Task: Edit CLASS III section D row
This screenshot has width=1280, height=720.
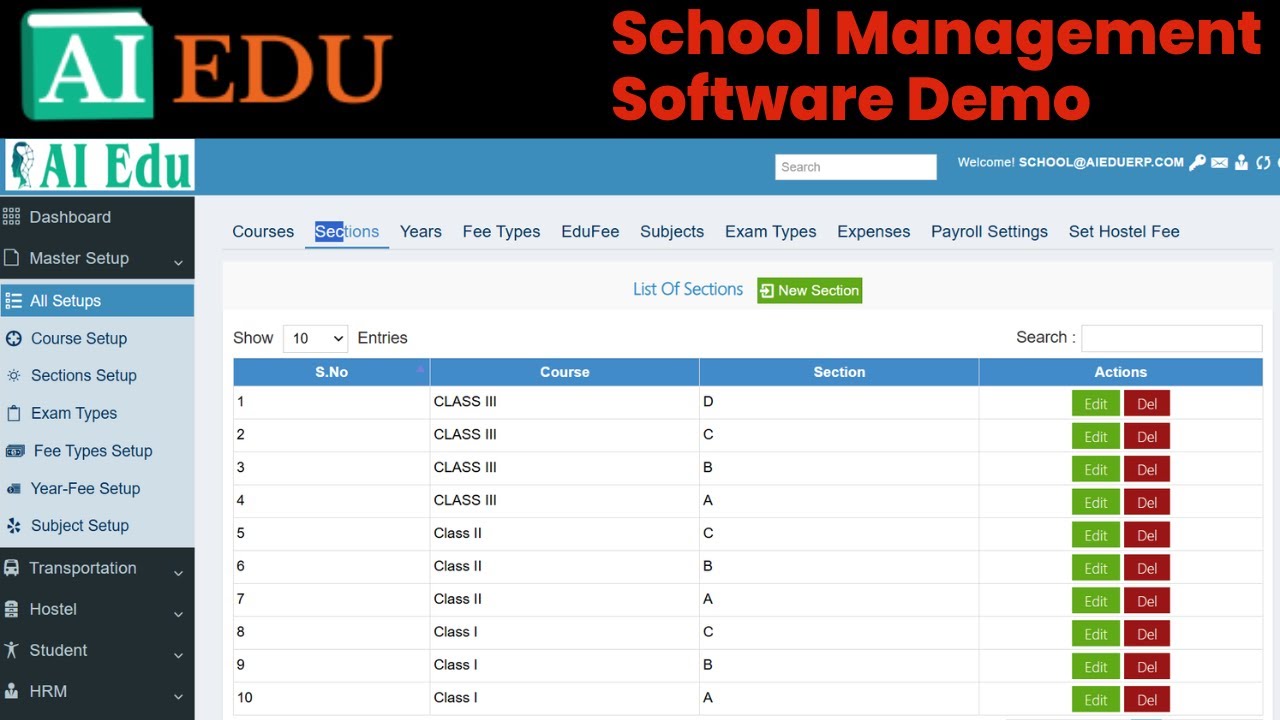Action: [1096, 404]
